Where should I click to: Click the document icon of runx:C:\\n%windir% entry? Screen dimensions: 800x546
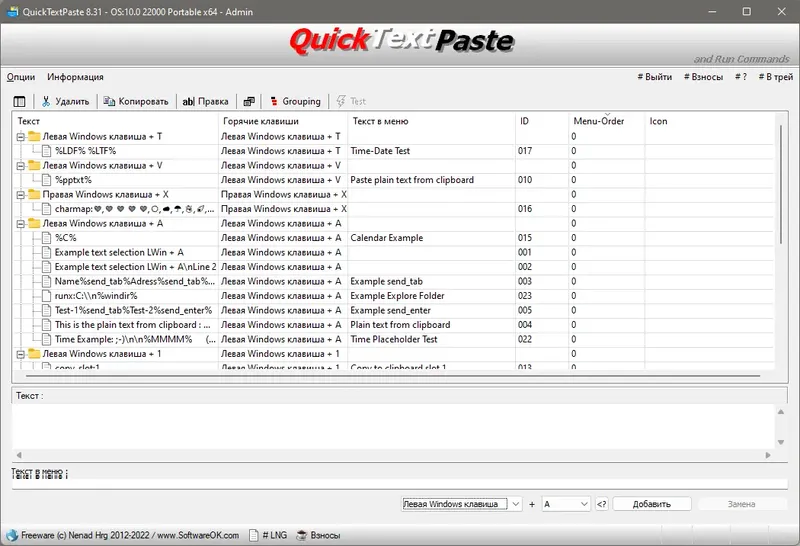click(x=46, y=296)
